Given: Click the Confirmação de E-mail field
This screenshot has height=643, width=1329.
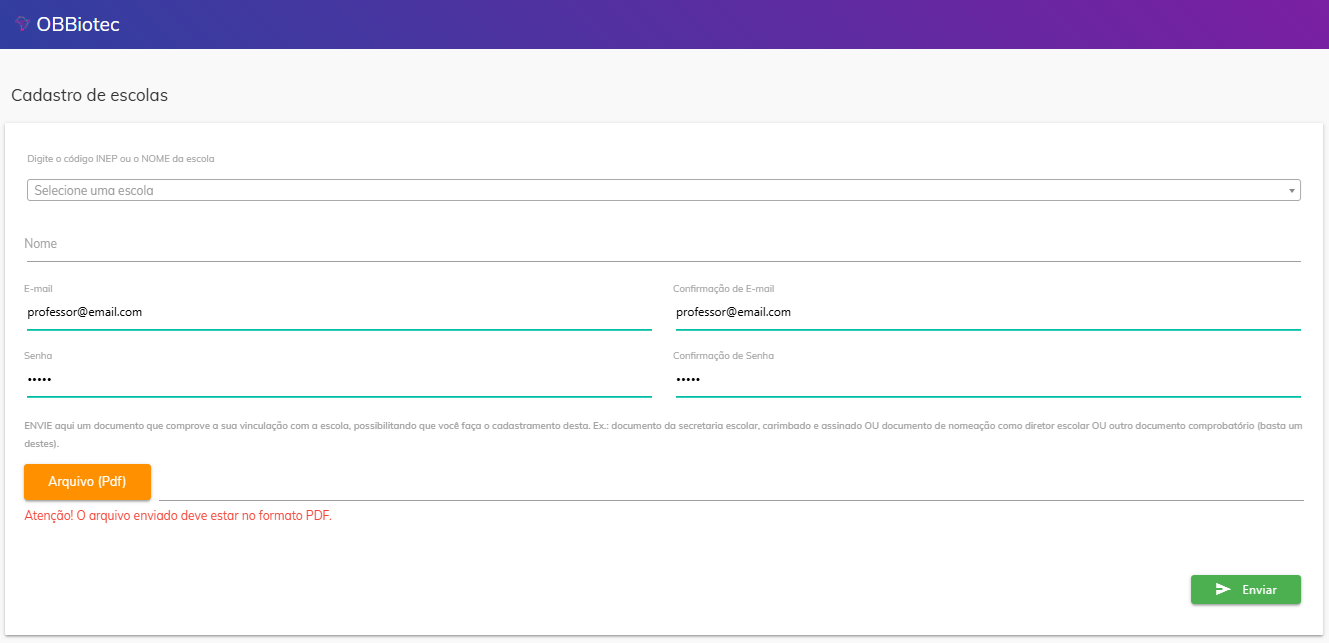Looking at the screenshot, I should 987,312.
